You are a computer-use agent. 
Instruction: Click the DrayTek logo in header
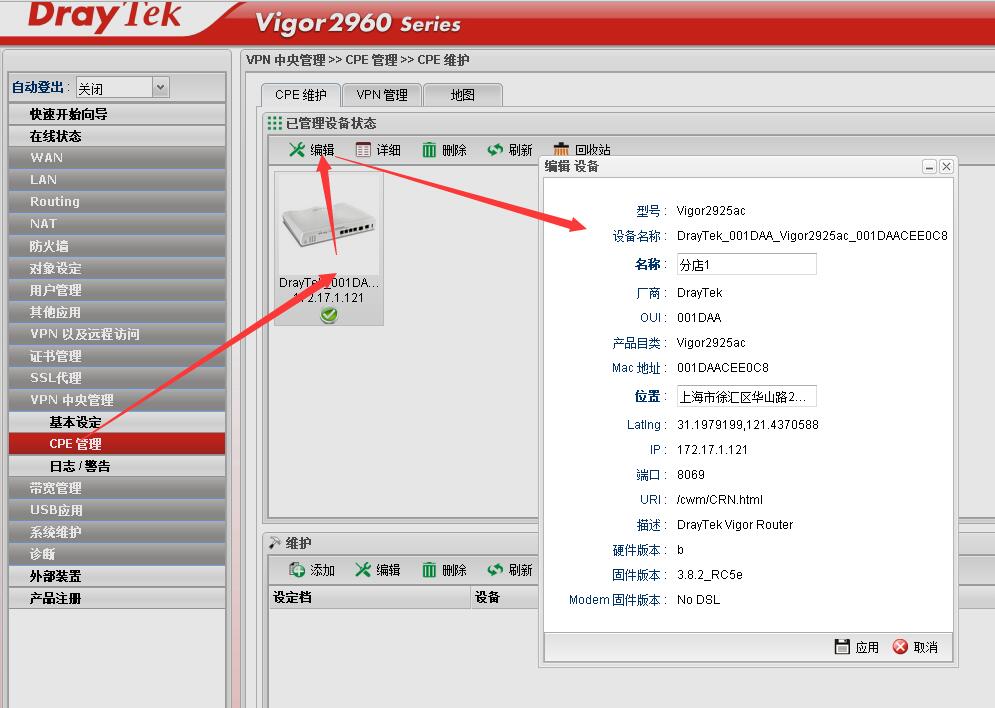(x=105, y=15)
